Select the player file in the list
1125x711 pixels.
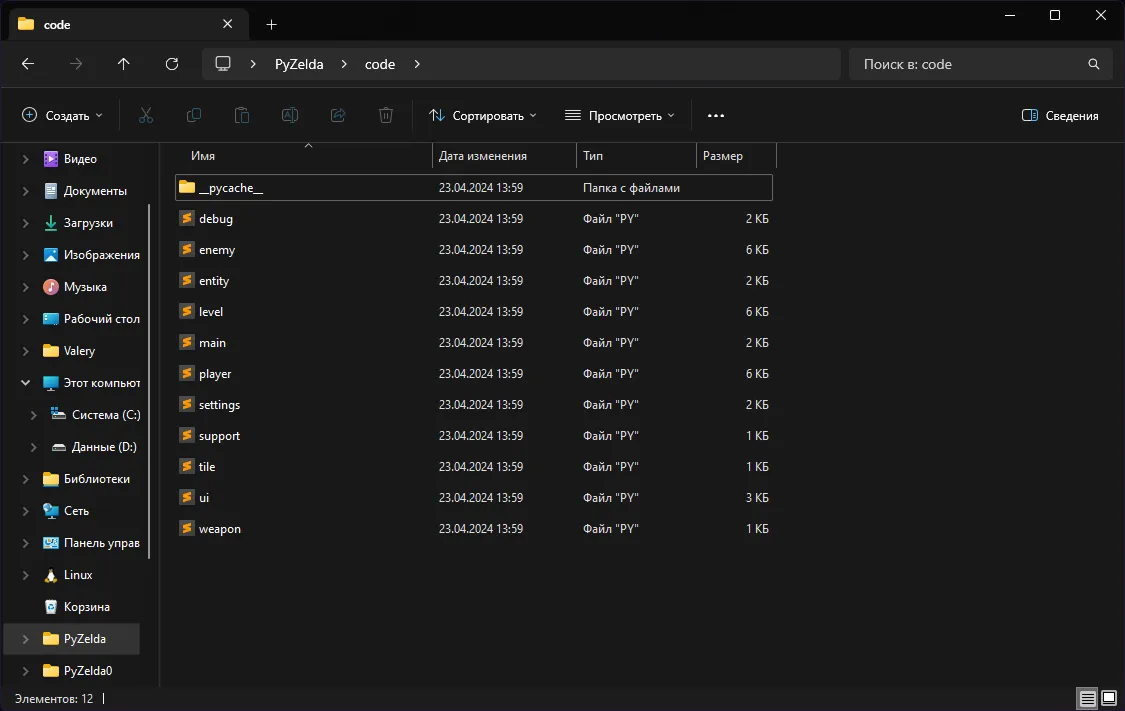(215, 374)
